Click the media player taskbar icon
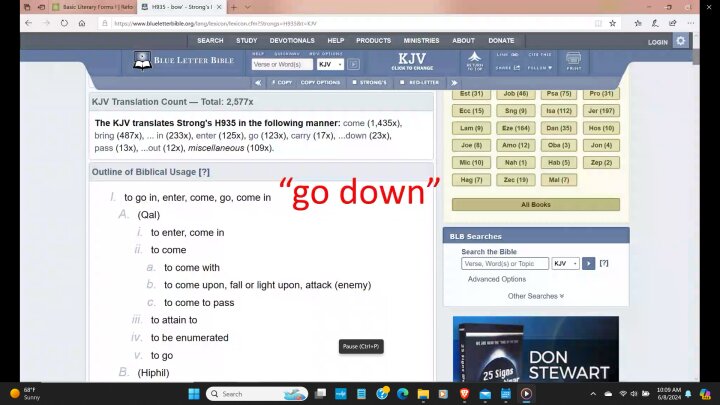This screenshot has width=720, height=405. [x=526, y=394]
